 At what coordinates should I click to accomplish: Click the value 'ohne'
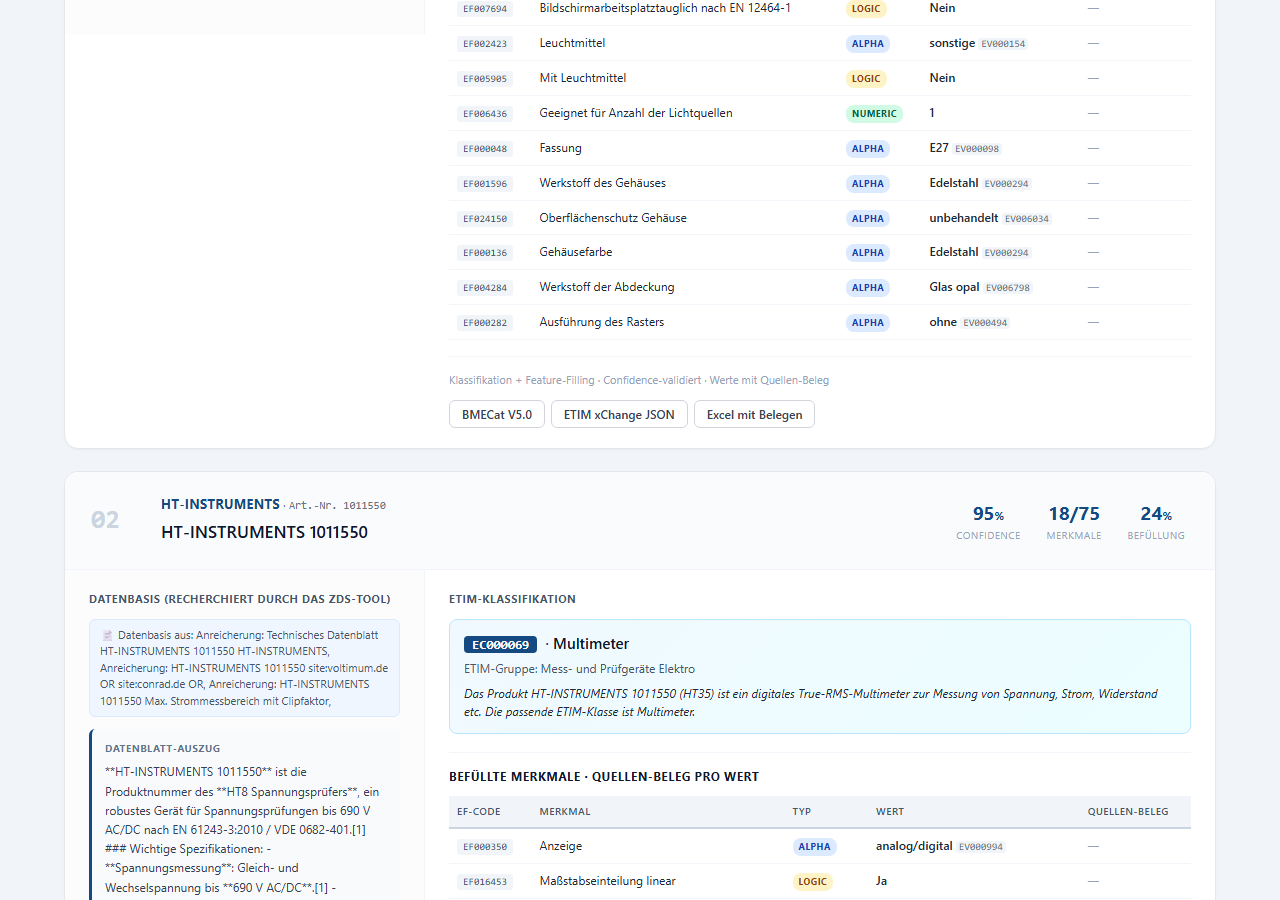943,322
